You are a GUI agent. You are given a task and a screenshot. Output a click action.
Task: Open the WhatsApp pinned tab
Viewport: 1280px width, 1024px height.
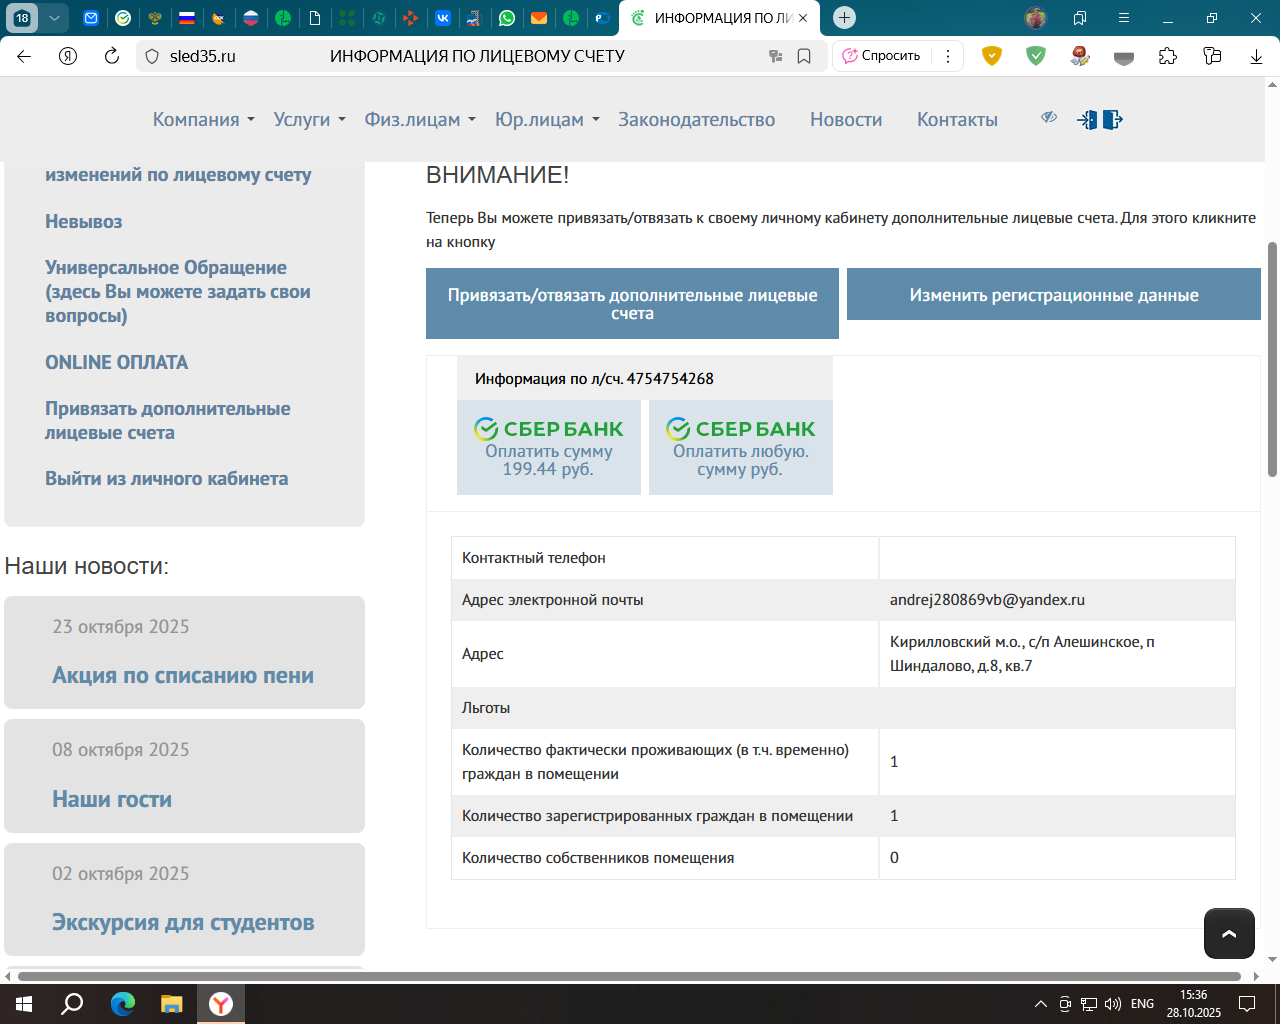pyautogui.click(x=507, y=18)
